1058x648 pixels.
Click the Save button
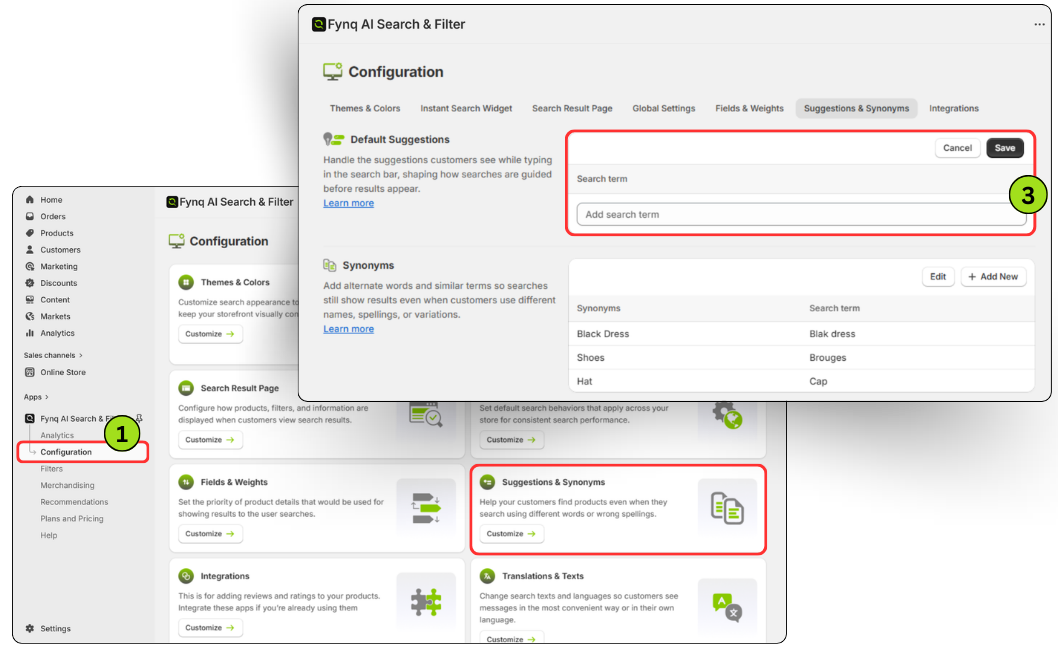coord(1005,148)
